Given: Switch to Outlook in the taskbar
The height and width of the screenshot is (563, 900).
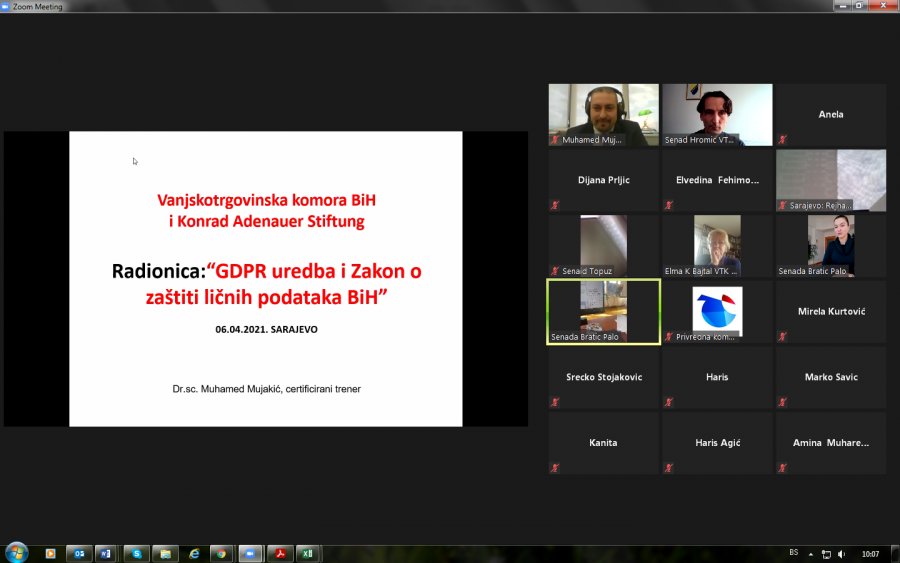Looking at the screenshot, I should [x=79, y=554].
